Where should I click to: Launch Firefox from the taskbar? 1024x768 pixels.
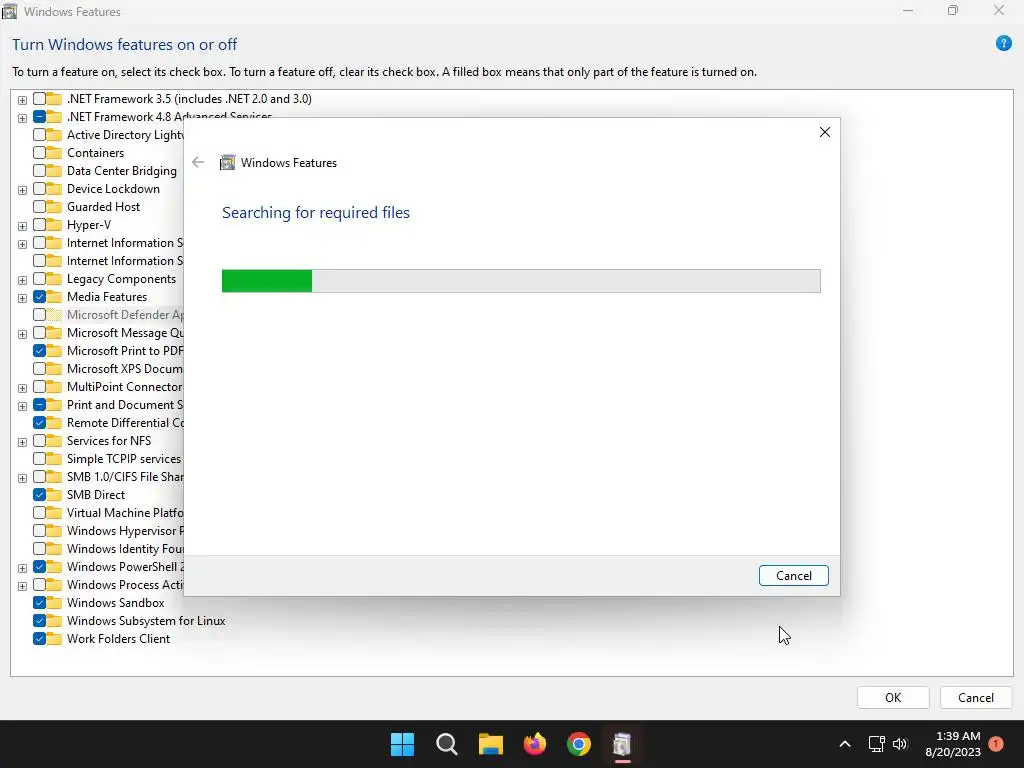(535, 744)
